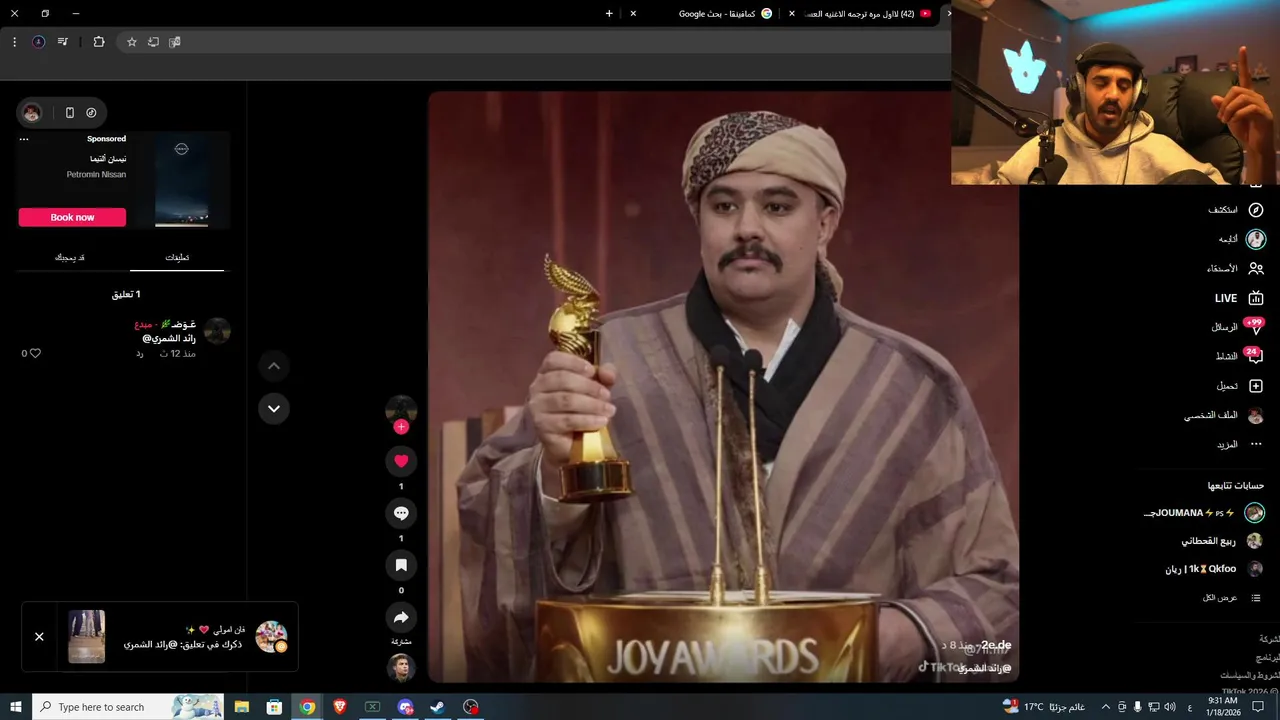Open Messages (الرسائل) with 99+ badge

point(1238,327)
